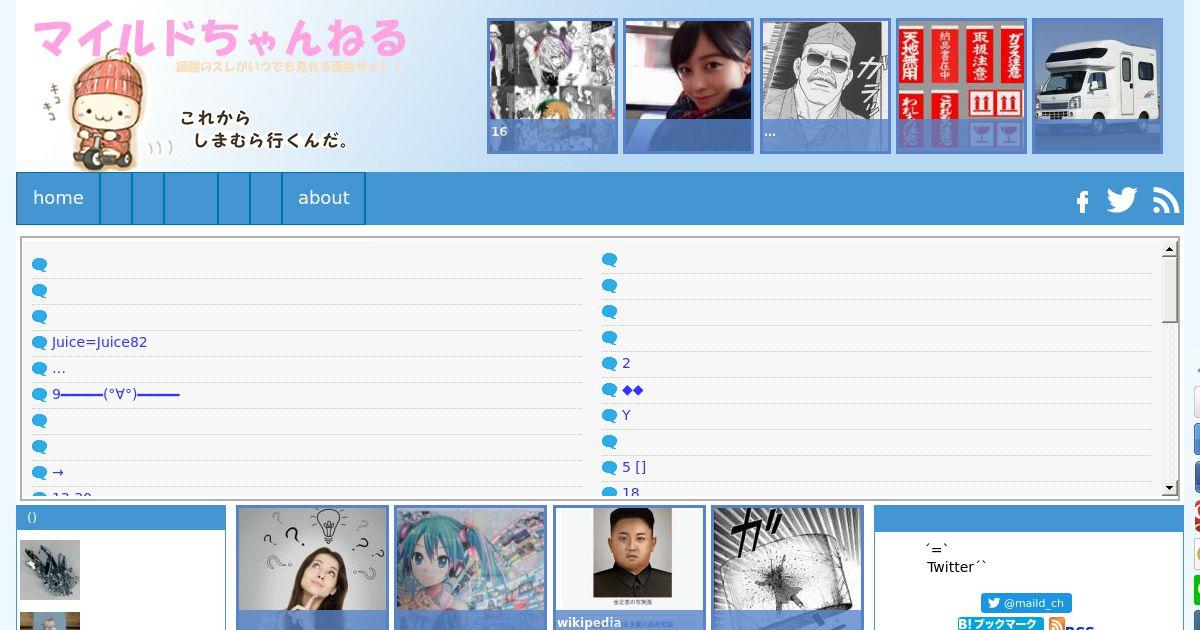Open the '→' thread link
The image size is (1200, 630).
[58, 472]
